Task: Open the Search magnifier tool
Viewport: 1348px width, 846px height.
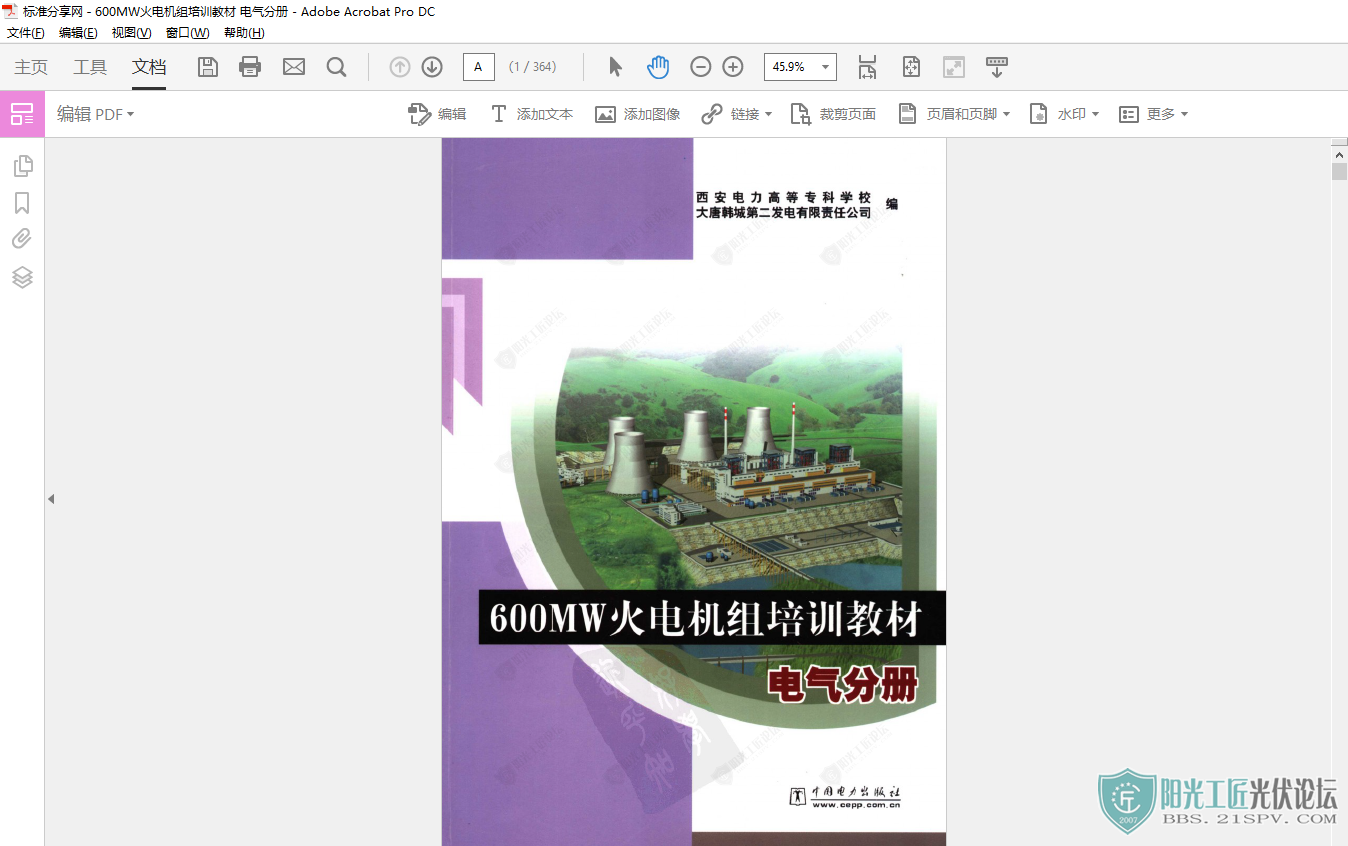Action: click(x=337, y=67)
